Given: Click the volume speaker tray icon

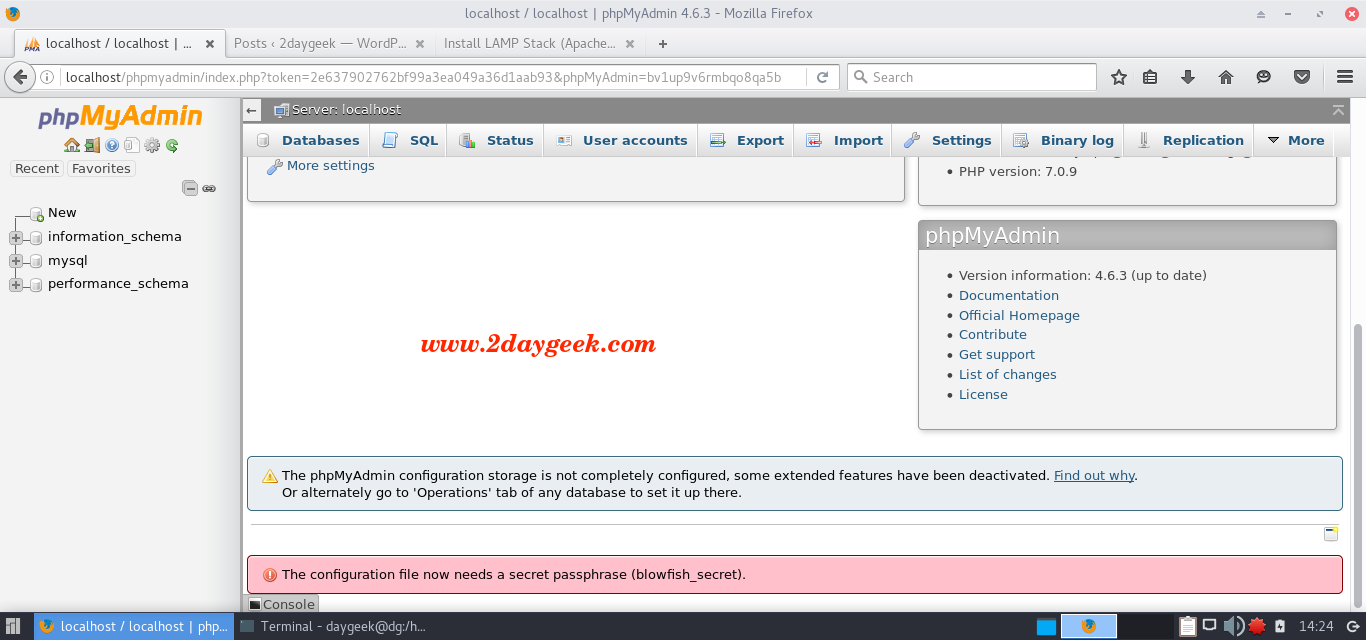Looking at the screenshot, I should point(1233,627).
